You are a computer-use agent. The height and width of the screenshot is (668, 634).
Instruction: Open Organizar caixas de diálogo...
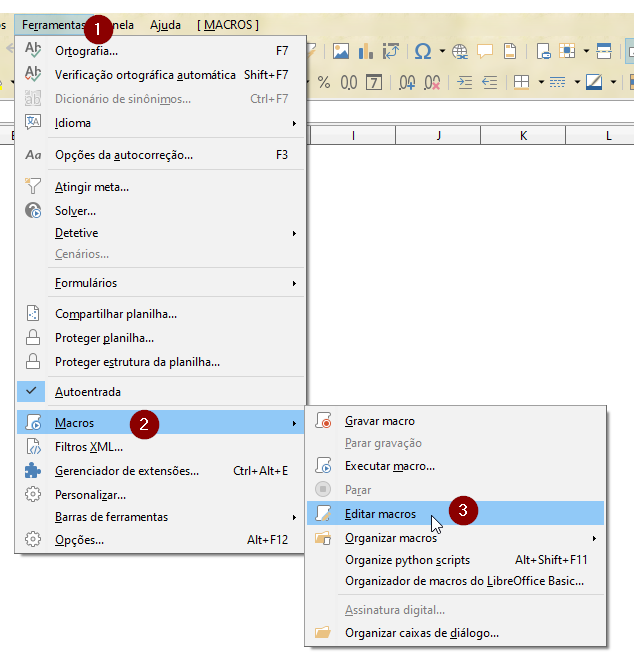pos(455,633)
